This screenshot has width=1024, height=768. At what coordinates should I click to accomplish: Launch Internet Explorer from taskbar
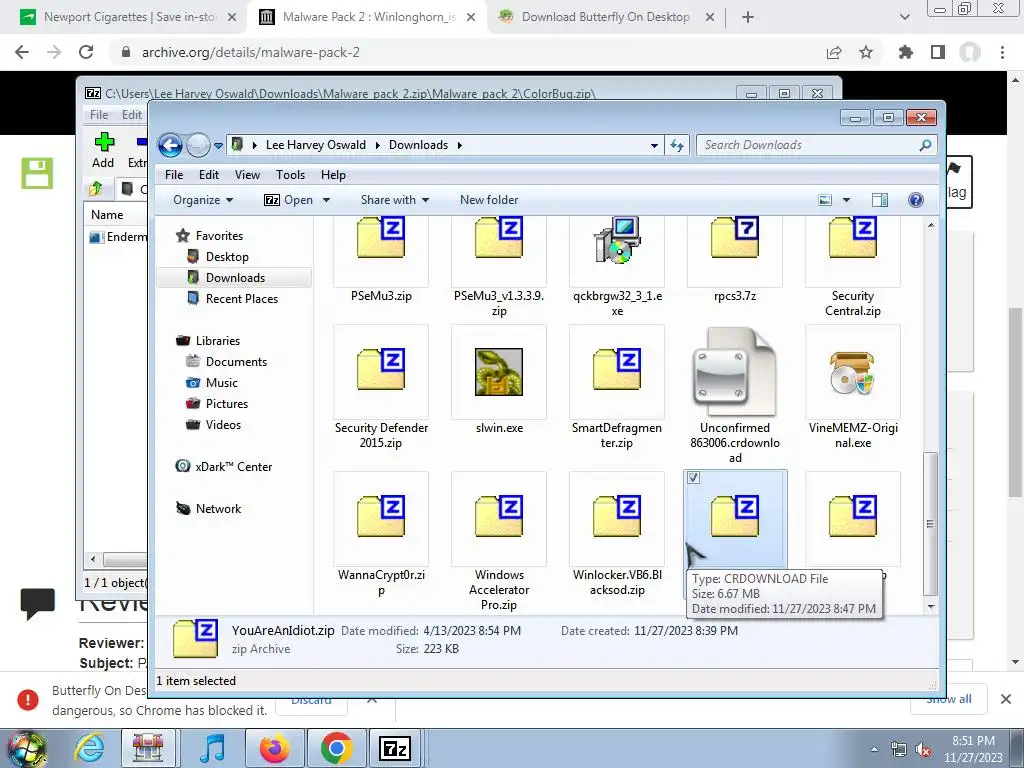click(89, 748)
